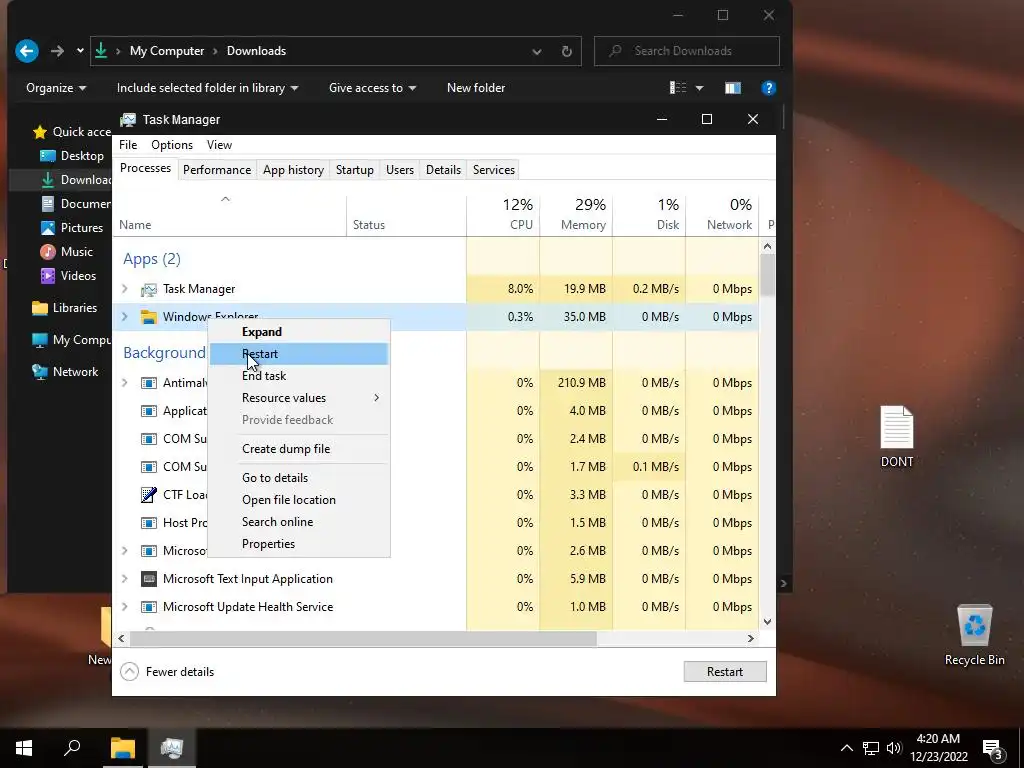
Task: Switch to the App history tab
Action: click(x=293, y=170)
